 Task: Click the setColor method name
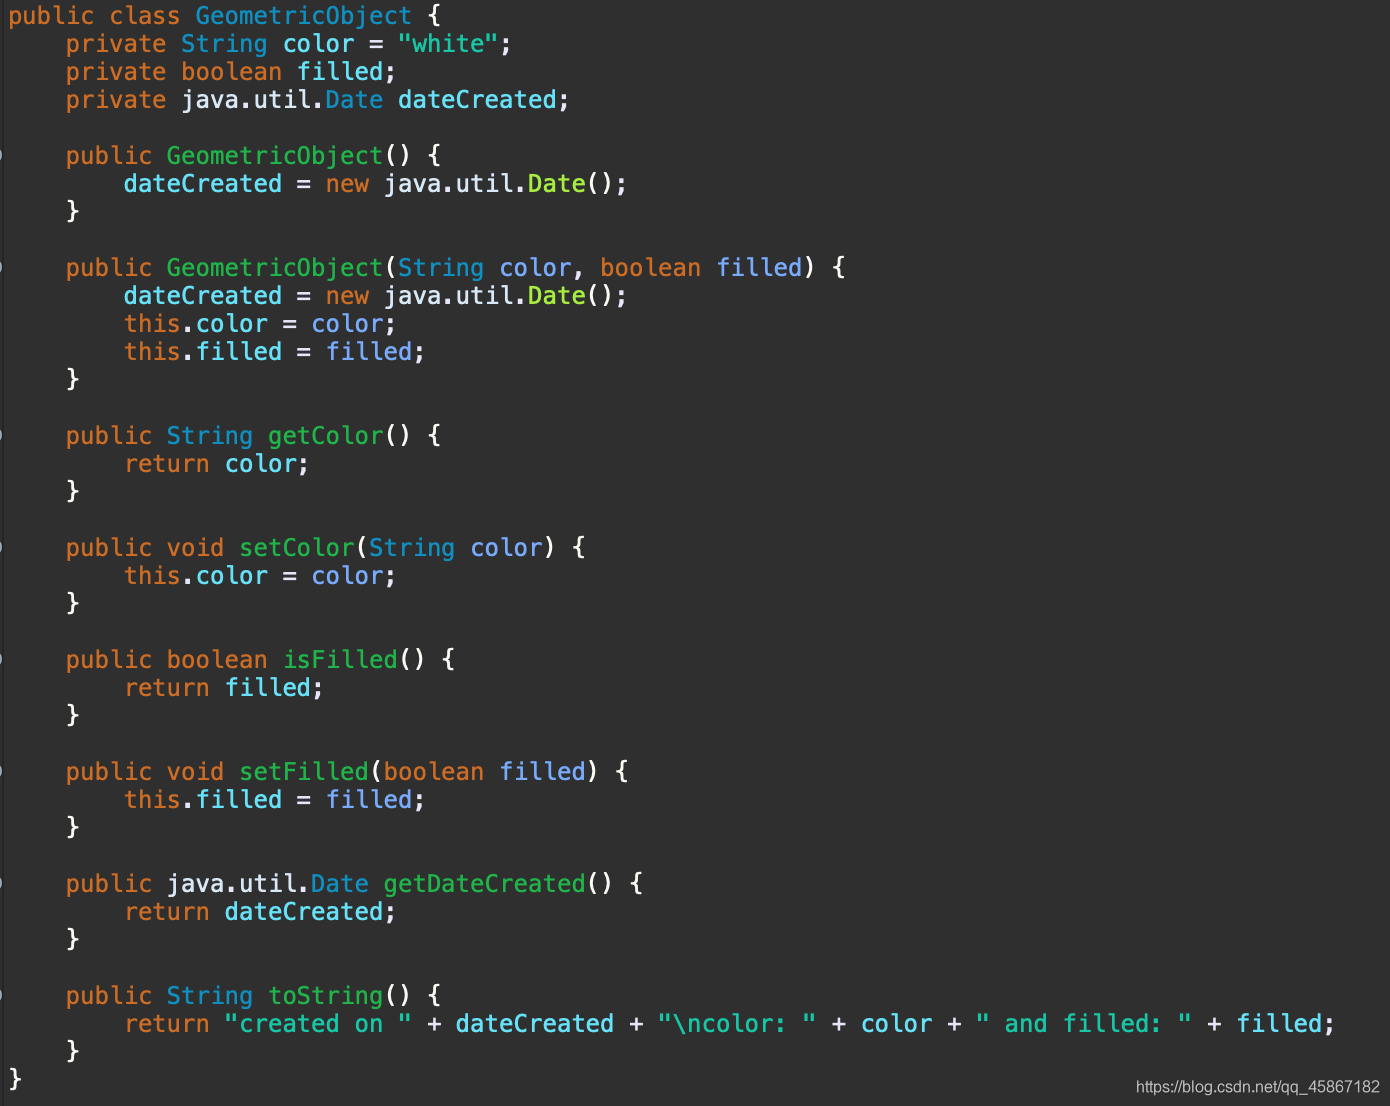(x=297, y=548)
